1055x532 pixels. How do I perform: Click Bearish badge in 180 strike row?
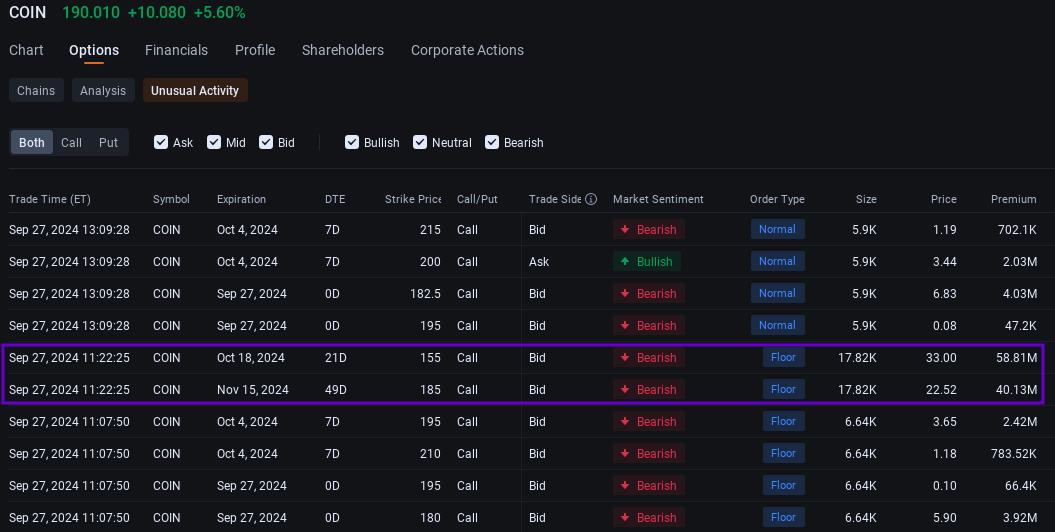pos(649,518)
